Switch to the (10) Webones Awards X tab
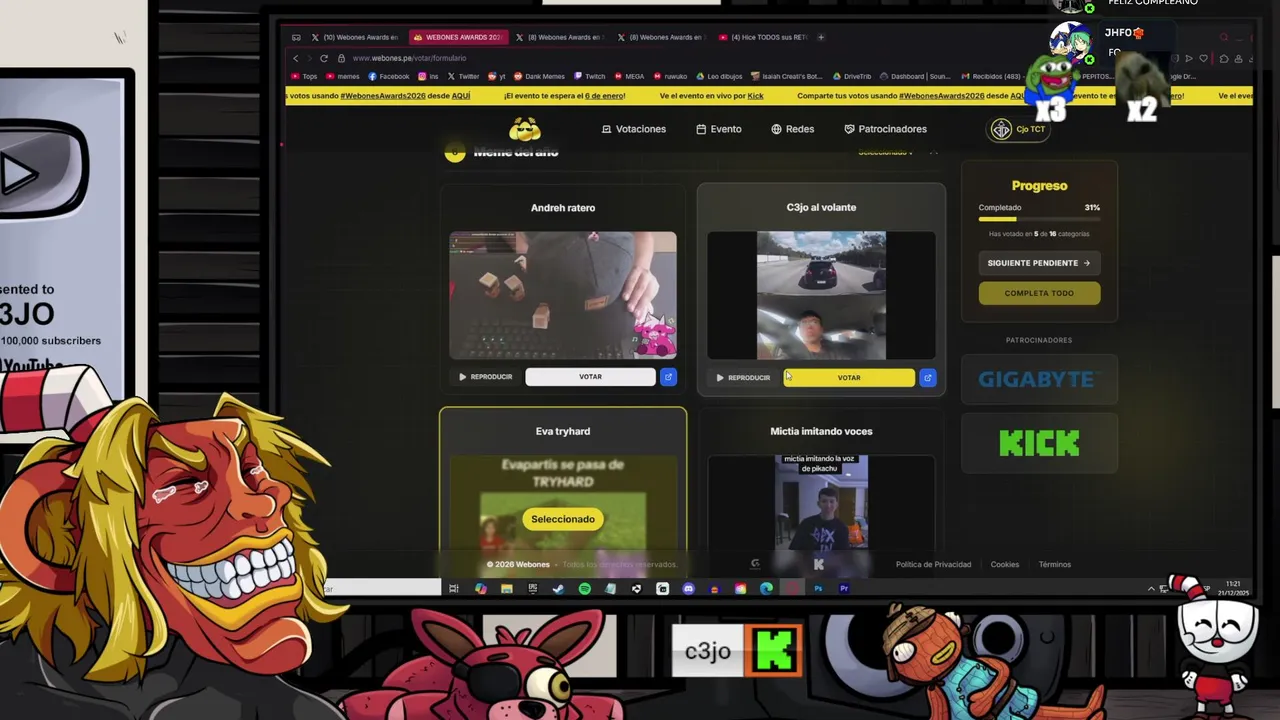Screen dimensions: 1280x720 point(354,37)
